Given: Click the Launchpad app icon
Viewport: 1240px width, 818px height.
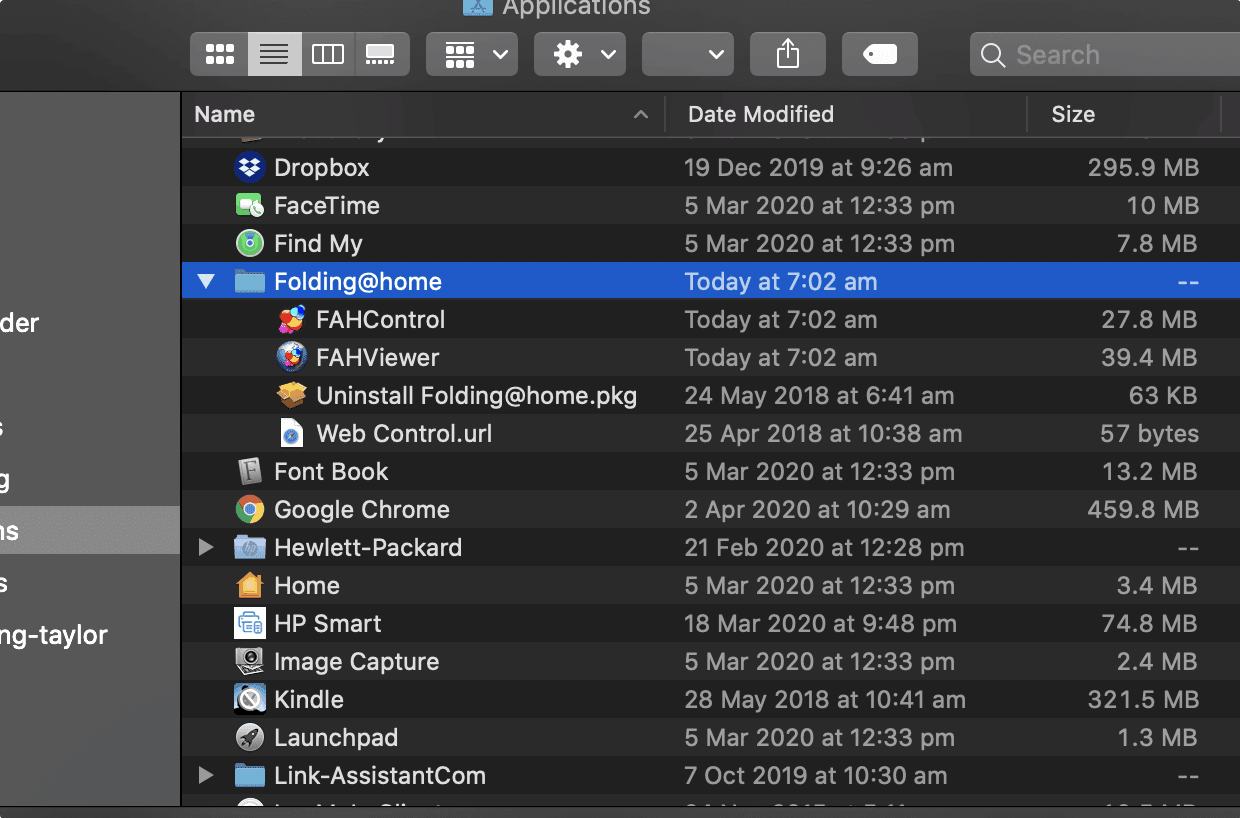Looking at the screenshot, I should click(249, 737).
